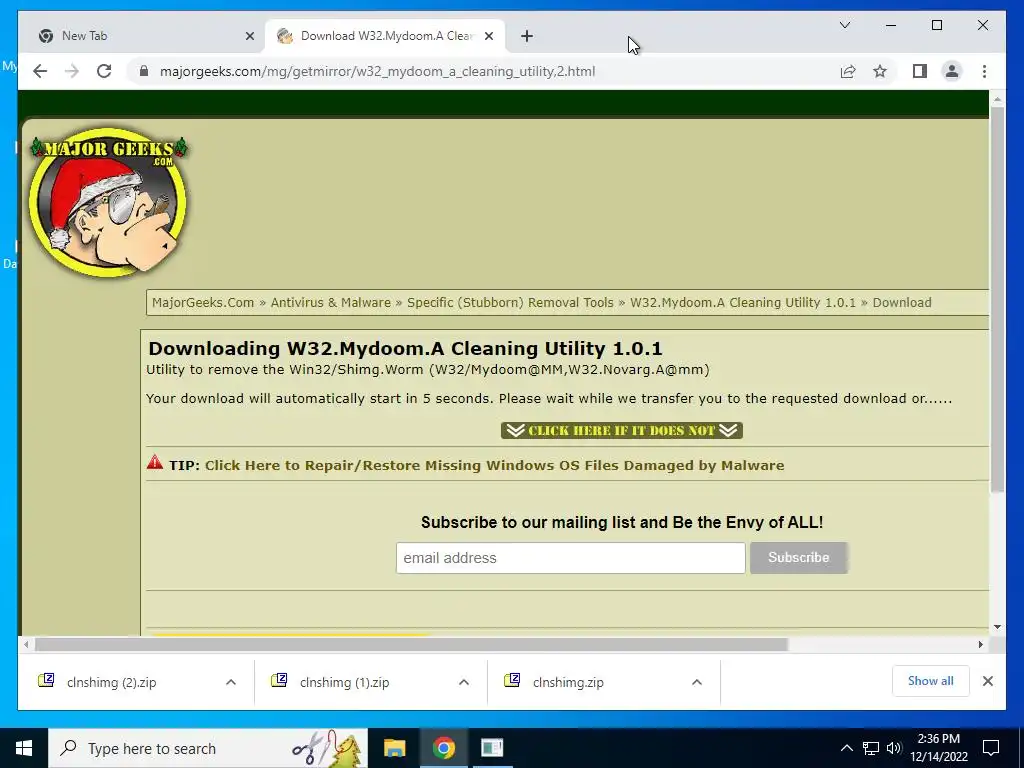Expand options for clnshimg (1).zip
This screenshot has height=768, width=1024.
[x=464, y=682]
